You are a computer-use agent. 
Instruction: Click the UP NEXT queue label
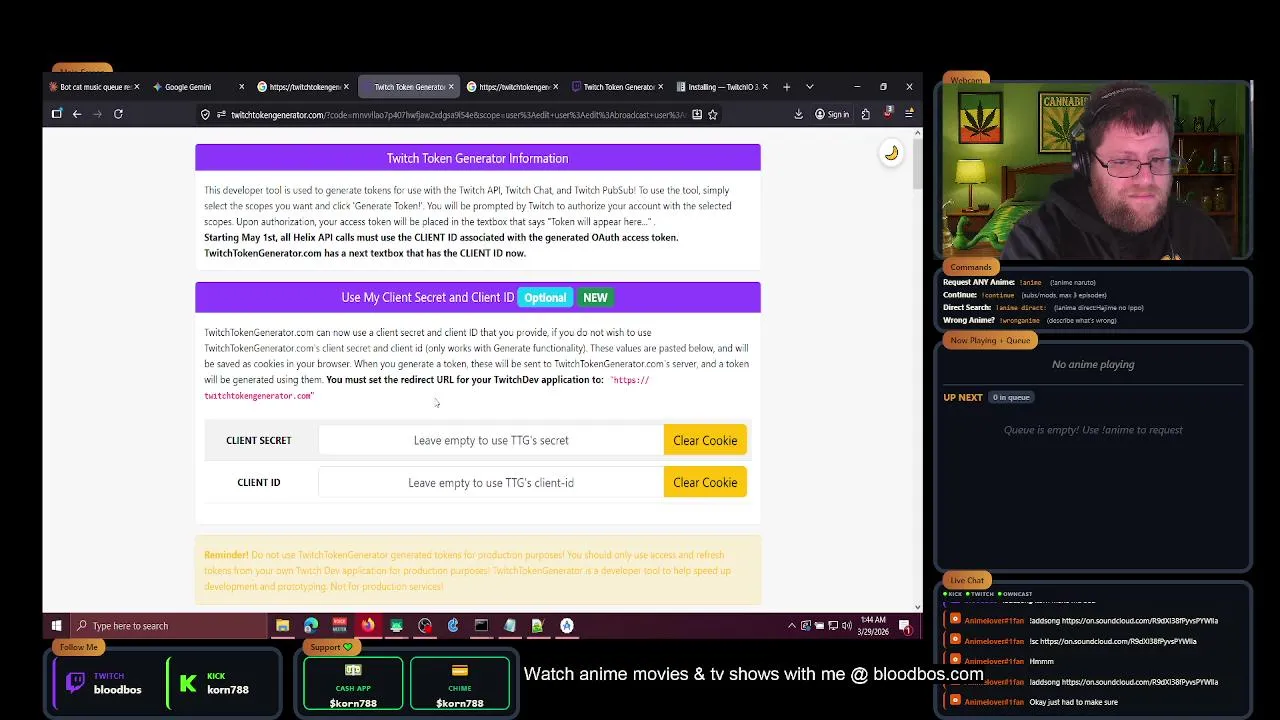click(963, 397)
